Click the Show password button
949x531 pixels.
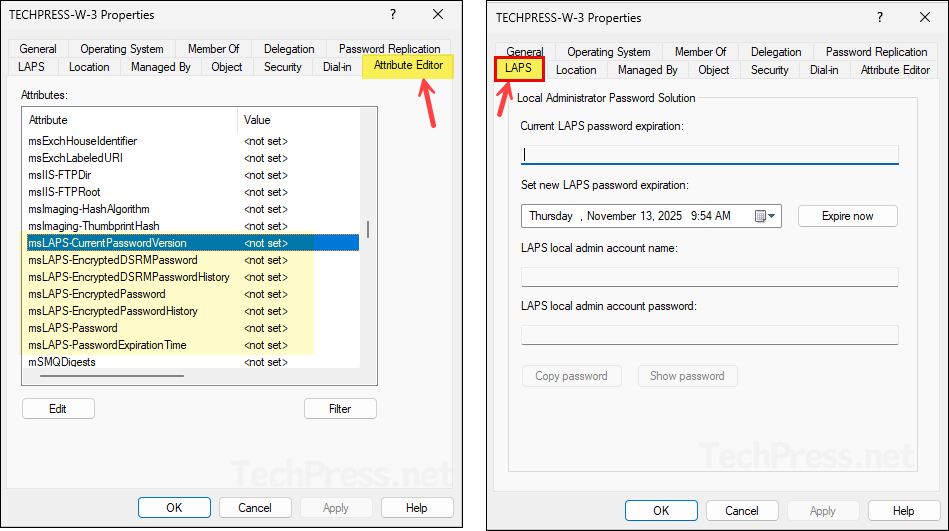pyautogui.click(x=687, y=376)
